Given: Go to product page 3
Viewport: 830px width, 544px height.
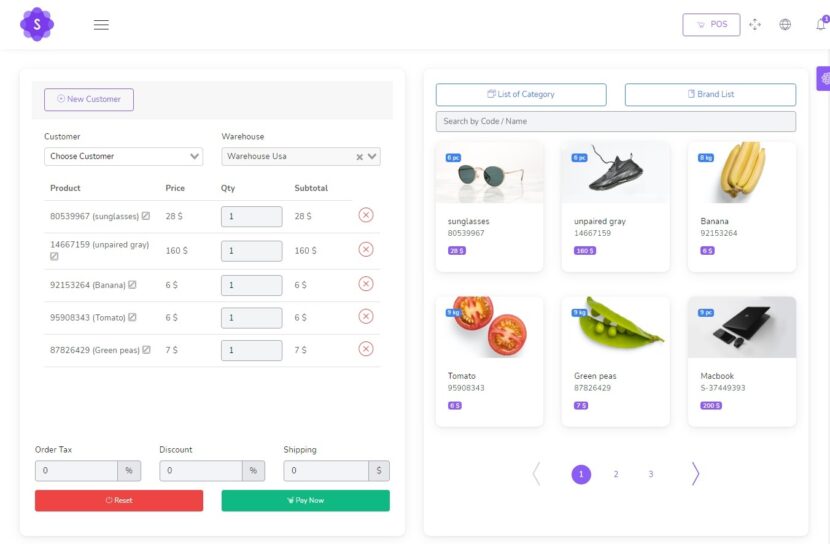Looking at the screenshot, I should (651, 474).
